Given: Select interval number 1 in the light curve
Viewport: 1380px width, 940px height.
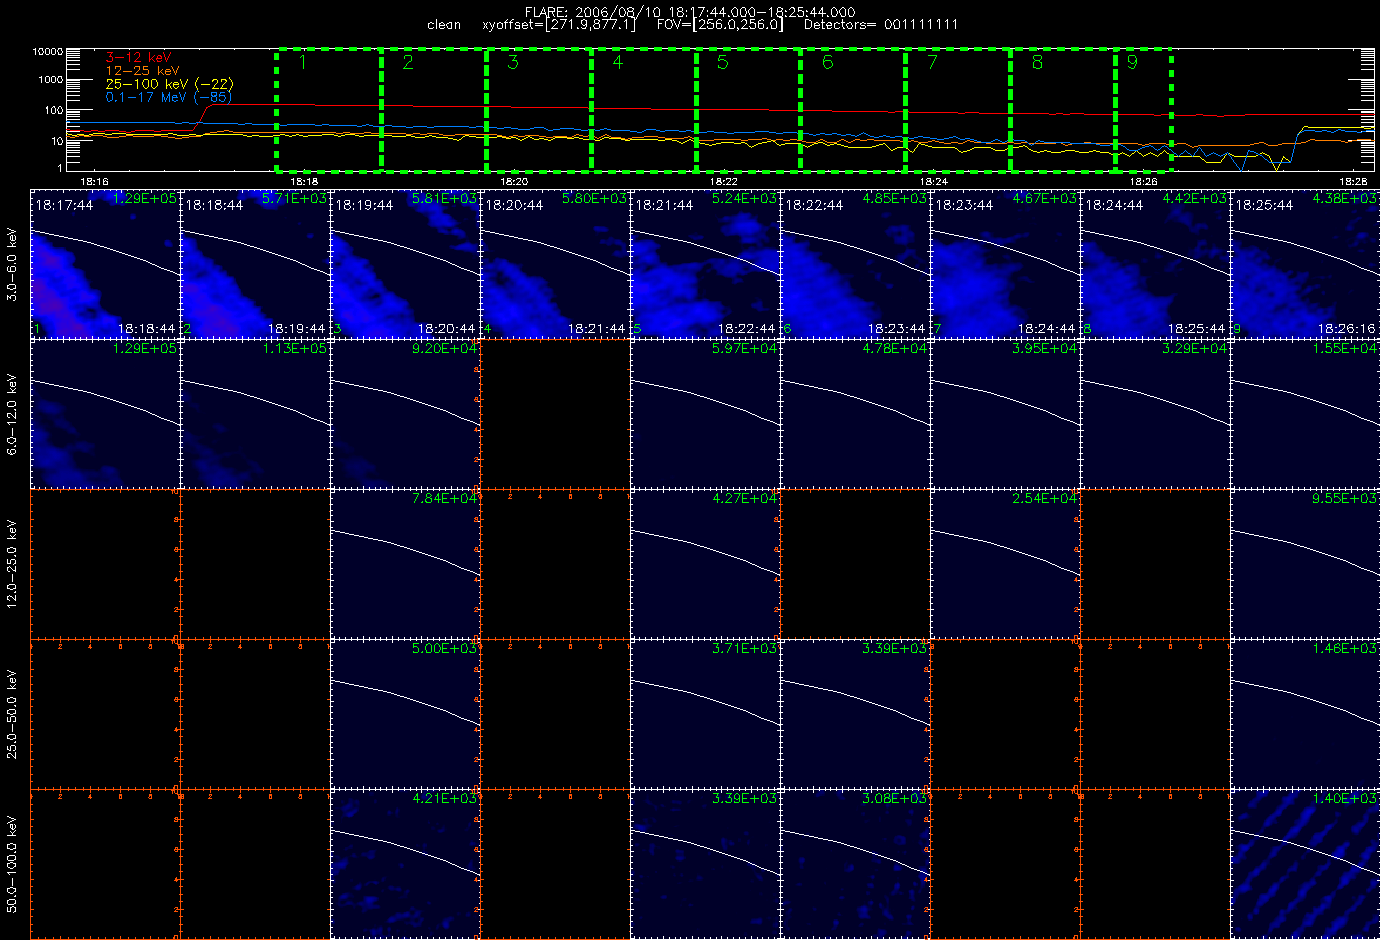Looking at the screenshot, I should 328,109.
